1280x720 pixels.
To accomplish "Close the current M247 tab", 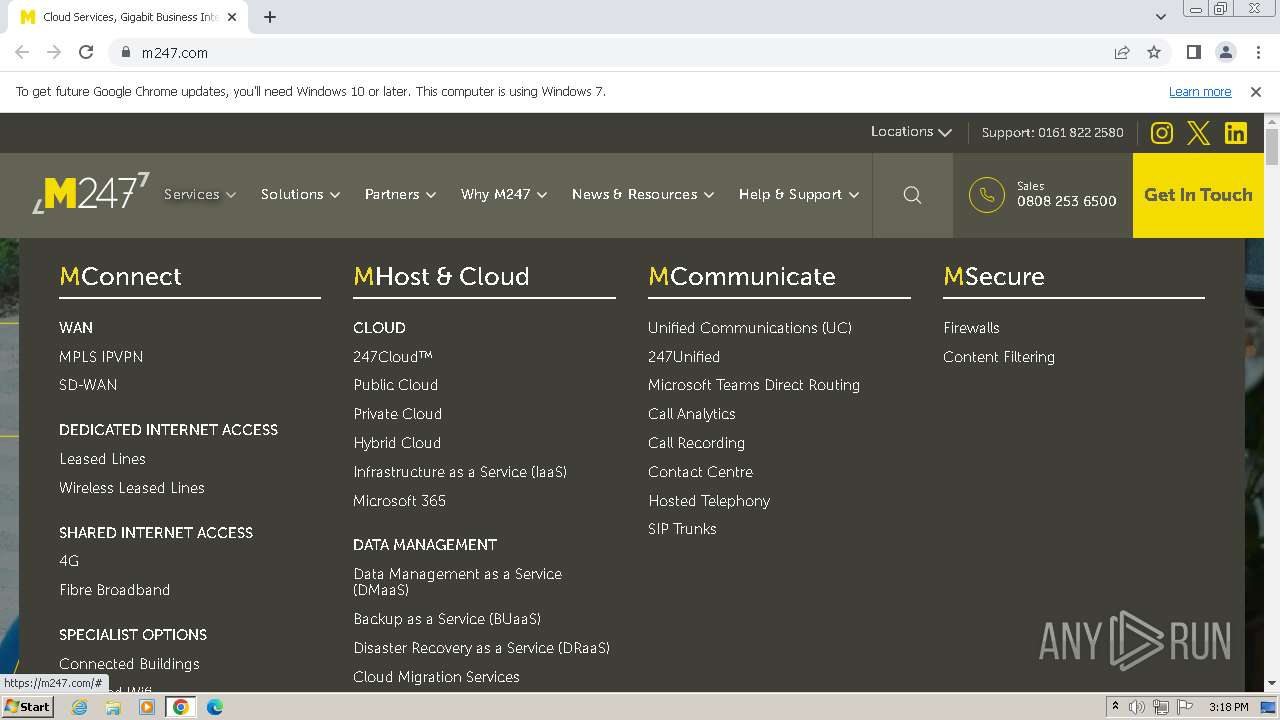I will [x=232, y=17].
